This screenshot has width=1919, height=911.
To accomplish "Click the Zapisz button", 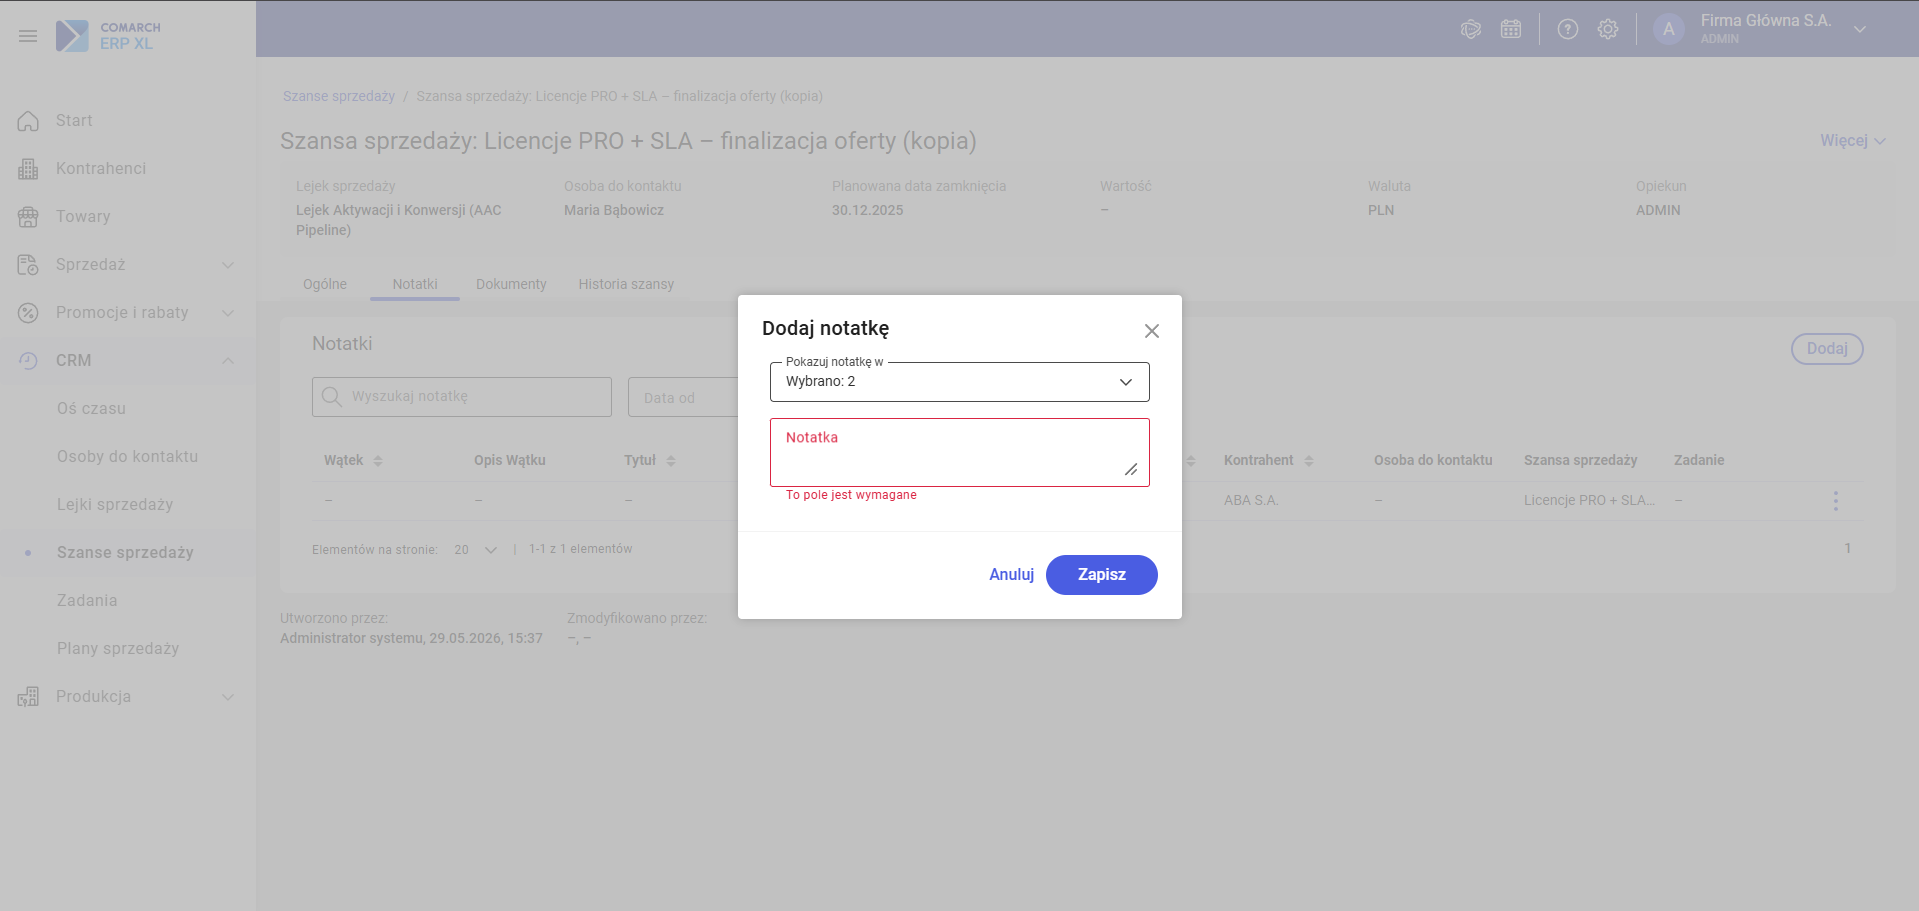I will tap(1102, 575).
